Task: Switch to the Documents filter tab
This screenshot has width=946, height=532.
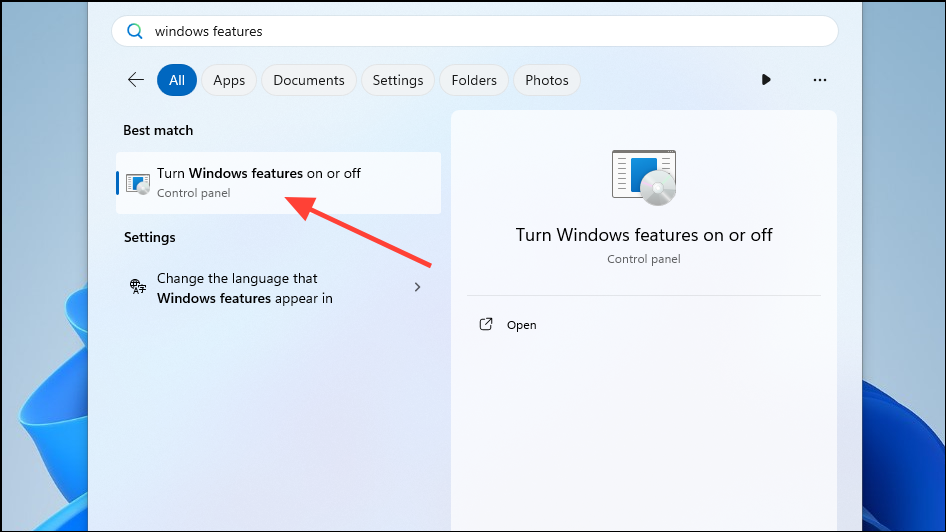Action: [308, 80]
